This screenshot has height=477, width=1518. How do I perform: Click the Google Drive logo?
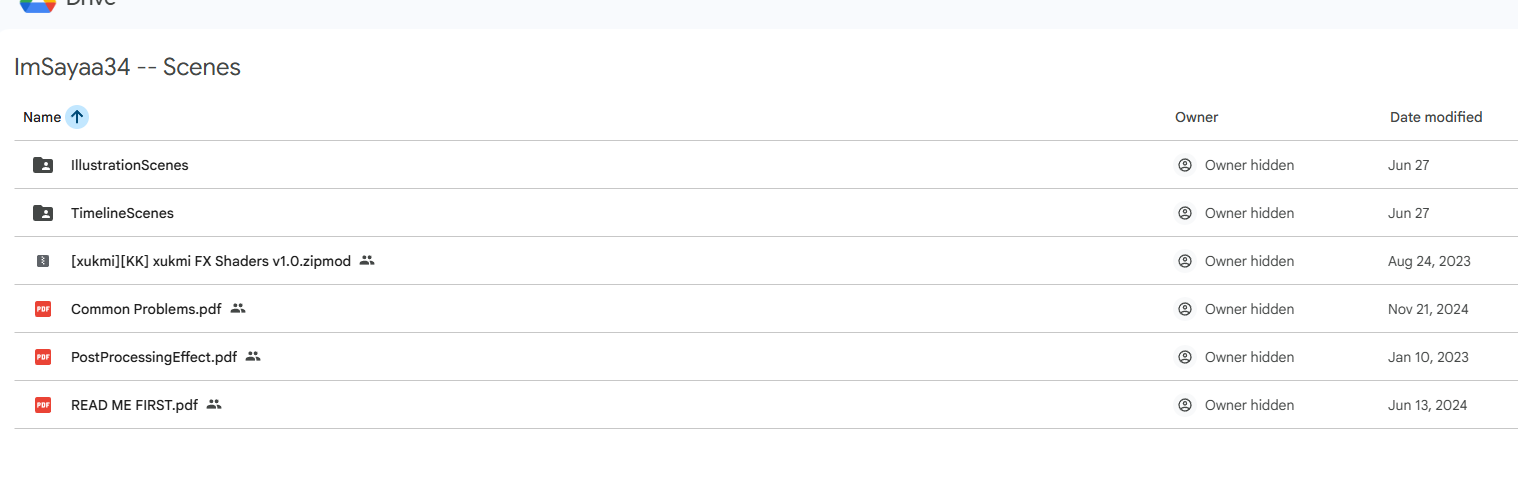click(x=38, y=5)
